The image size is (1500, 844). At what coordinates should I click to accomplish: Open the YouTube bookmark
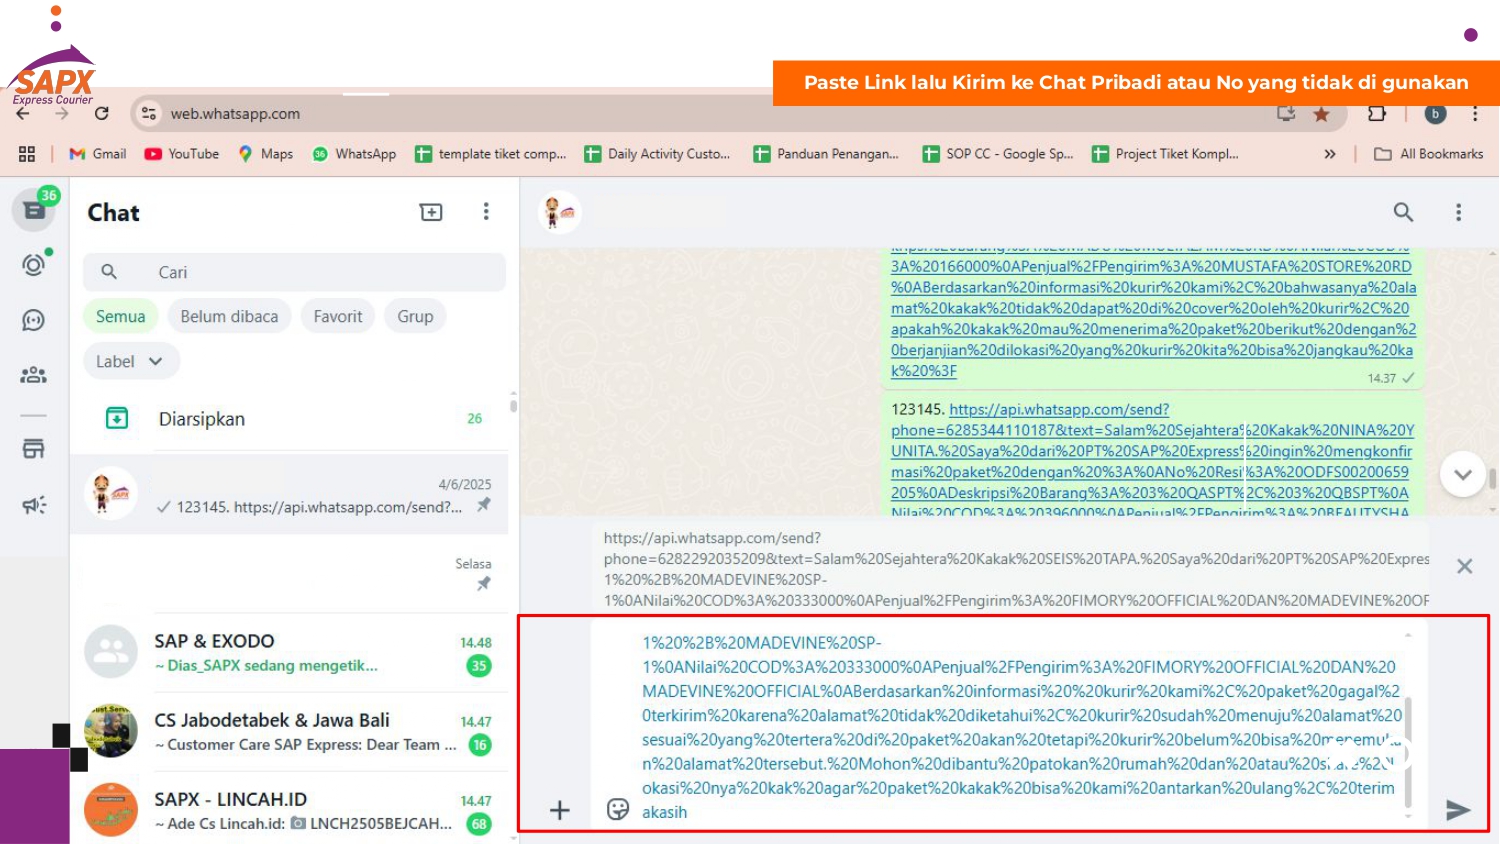point(182,154)
